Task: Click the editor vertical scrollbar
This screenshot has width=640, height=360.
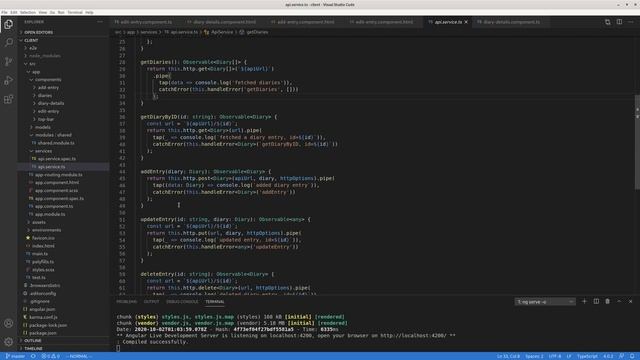Action: coord(637,142)
